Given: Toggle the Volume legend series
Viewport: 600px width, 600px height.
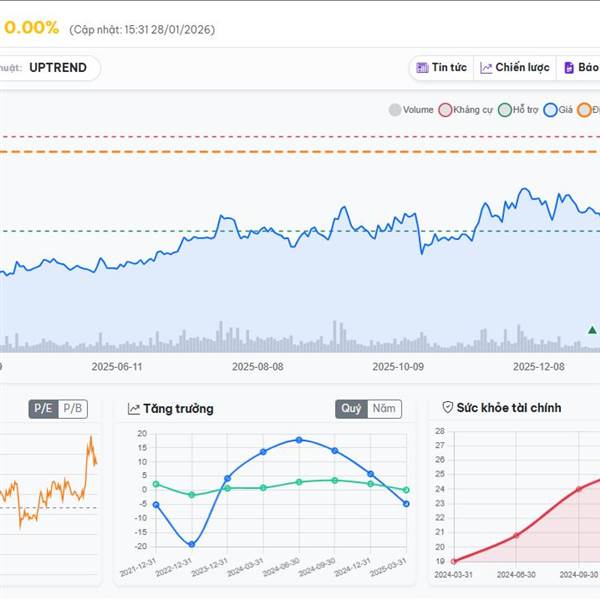Looking at the screenshot, I should pyautogui.click(x=394, y=110).
